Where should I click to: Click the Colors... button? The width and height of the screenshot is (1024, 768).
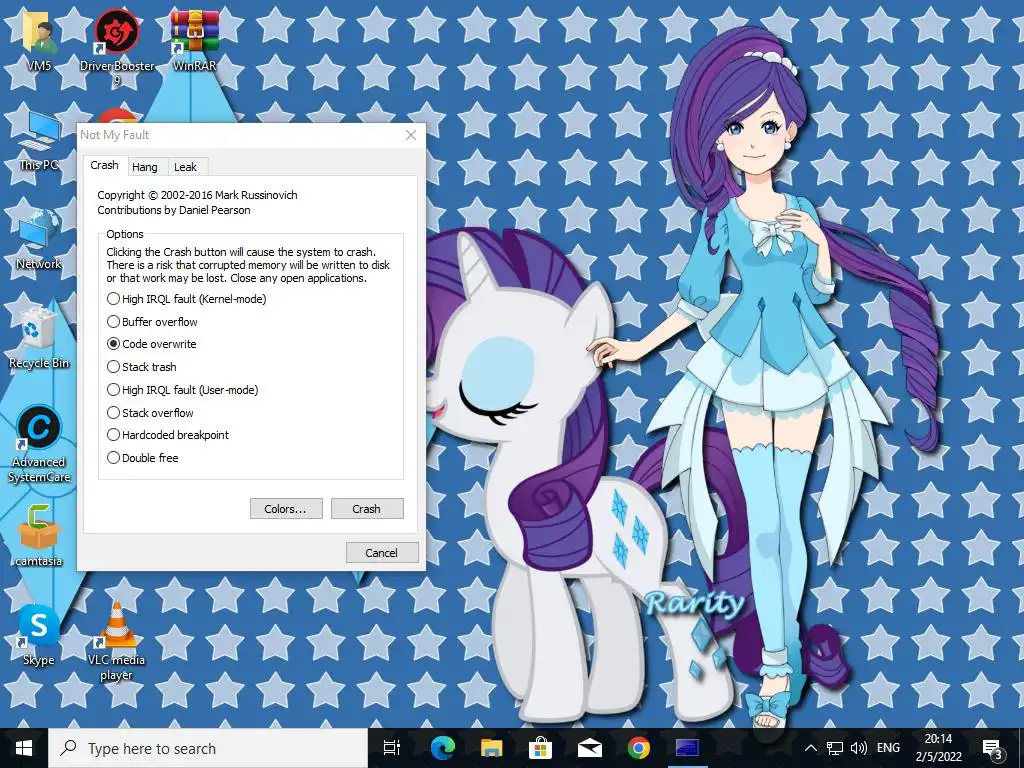point(285,509)
